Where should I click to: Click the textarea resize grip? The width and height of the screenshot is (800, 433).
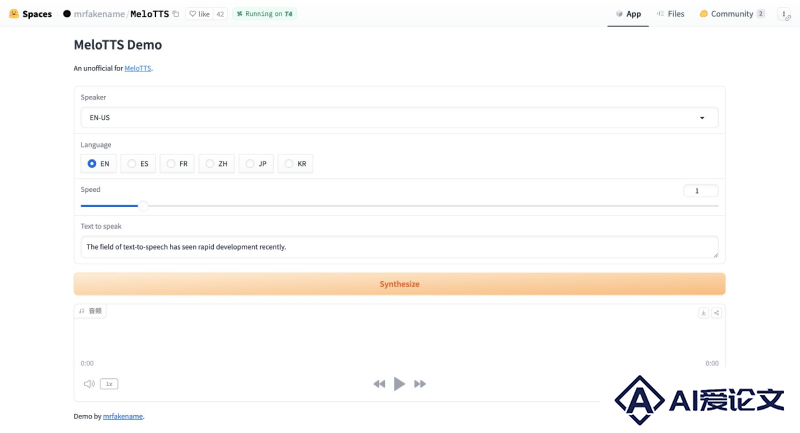(x=715, y=255)
